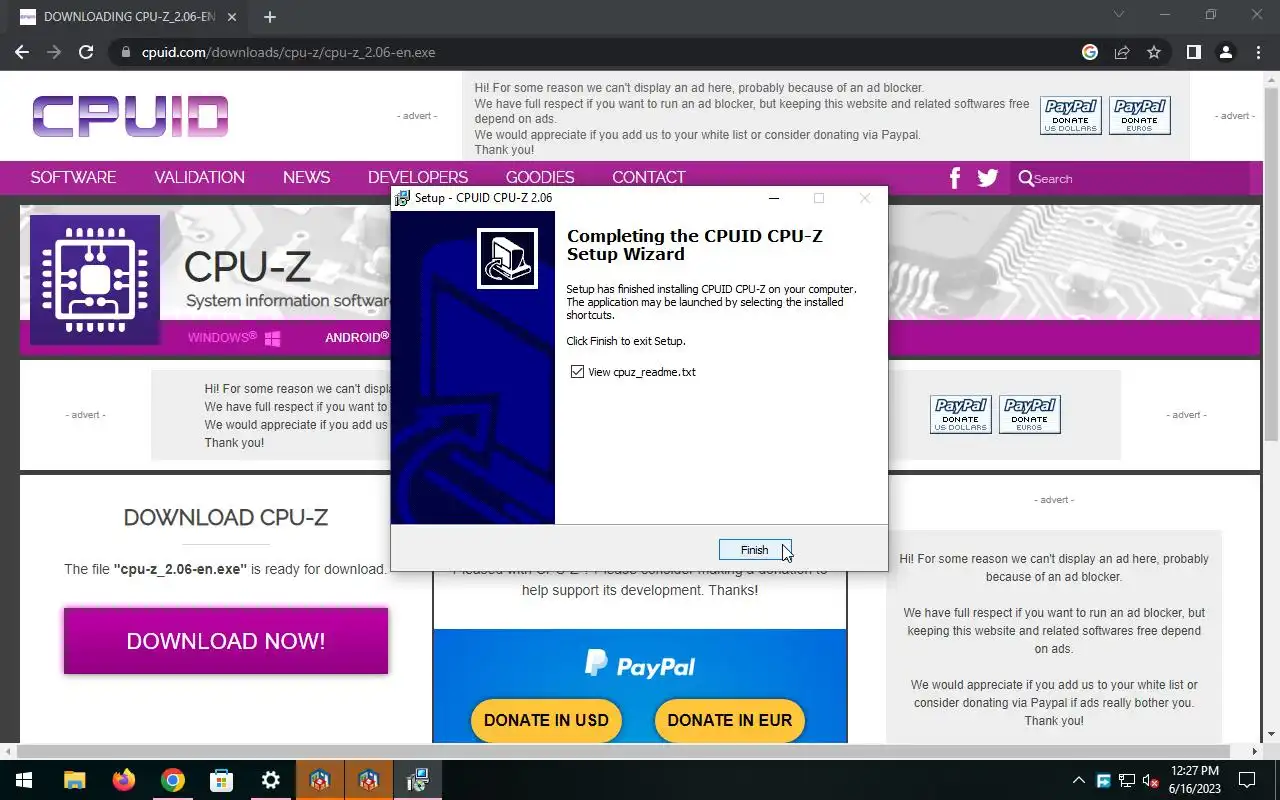Open the SOFTWARE menu
1280x800 pixels.
(x=73, y=177)
